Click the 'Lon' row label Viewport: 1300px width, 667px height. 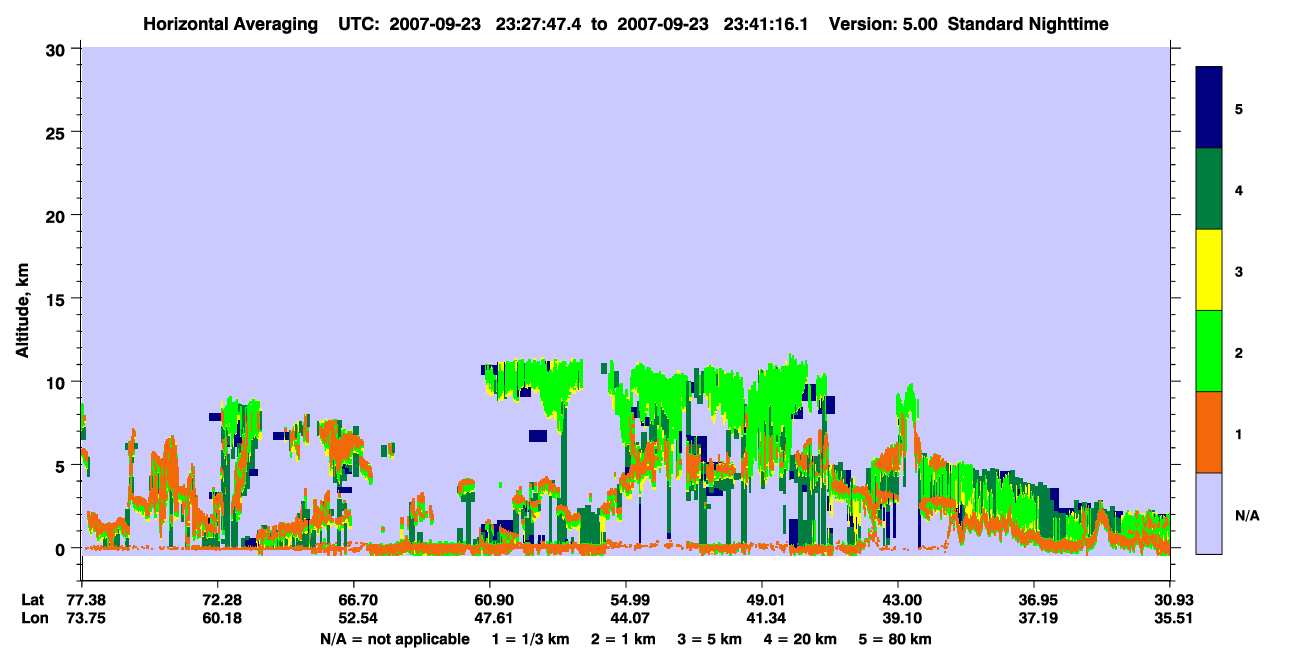(34, 617)
